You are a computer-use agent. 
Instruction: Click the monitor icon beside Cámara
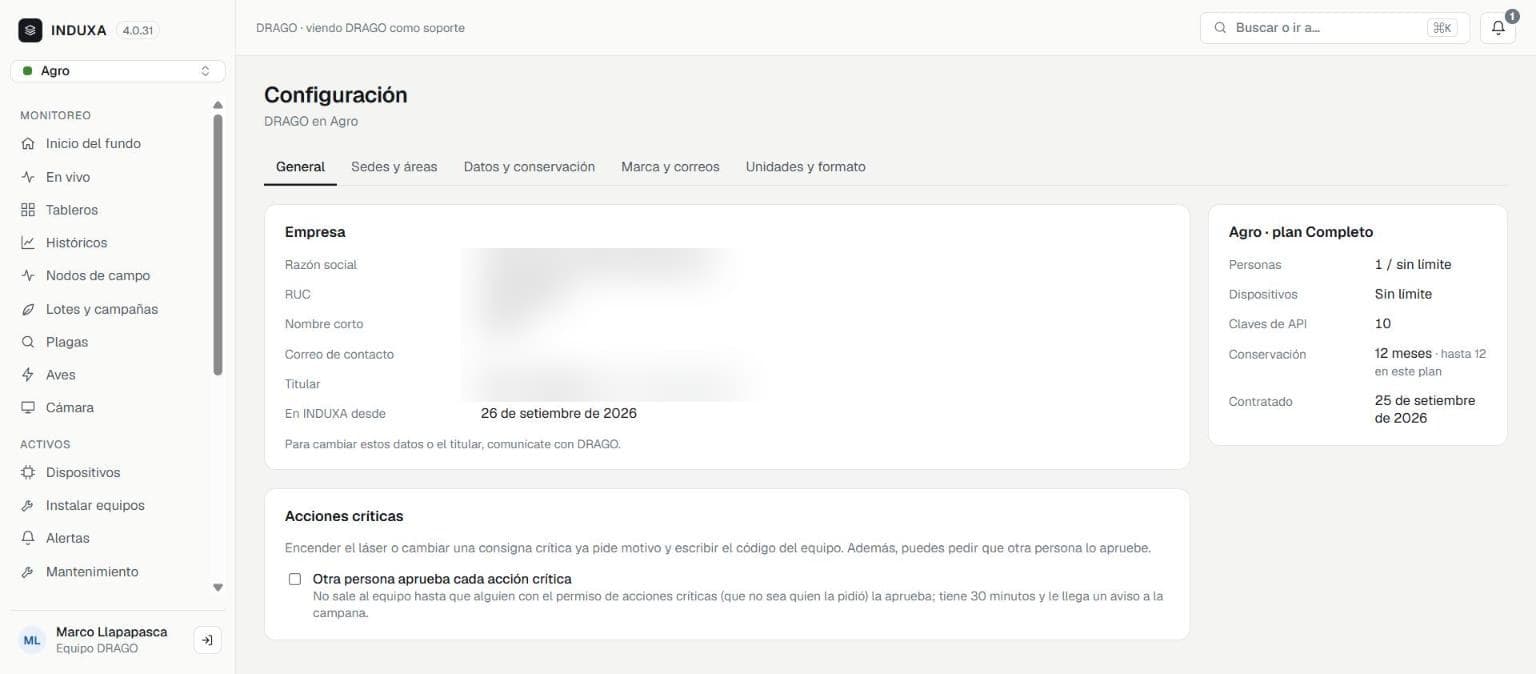28,408
